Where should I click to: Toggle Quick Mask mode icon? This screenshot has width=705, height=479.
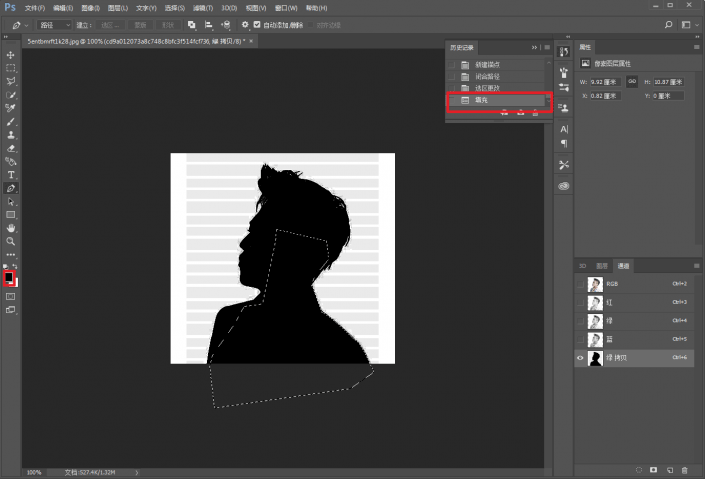(10, 296)
